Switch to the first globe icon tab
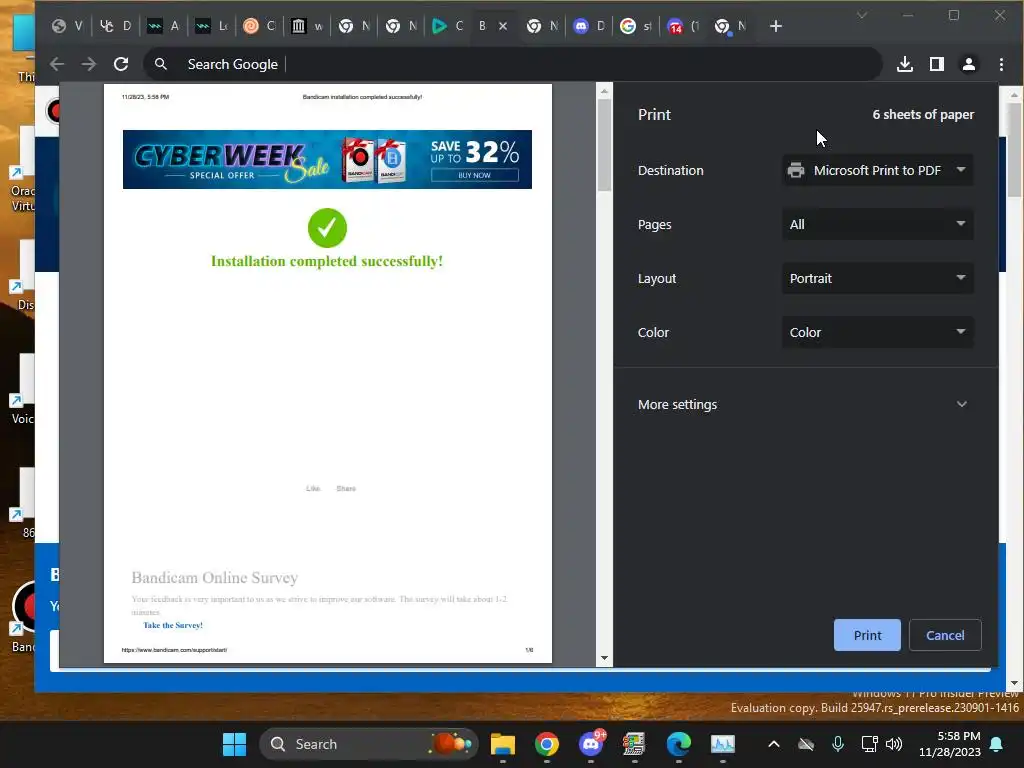Image resolution: width=1024 pixels, height=768 pixels. click(x=68, y=26)
